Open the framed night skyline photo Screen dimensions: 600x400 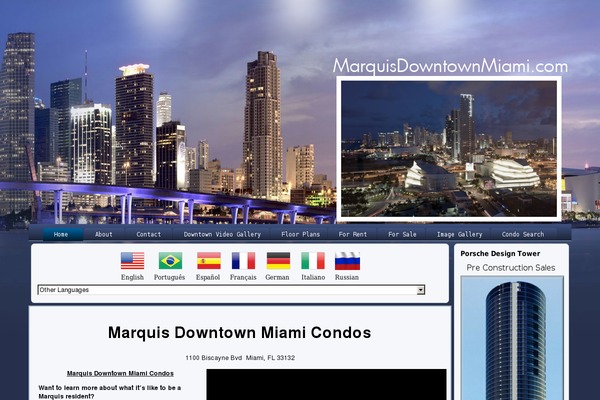449,149
